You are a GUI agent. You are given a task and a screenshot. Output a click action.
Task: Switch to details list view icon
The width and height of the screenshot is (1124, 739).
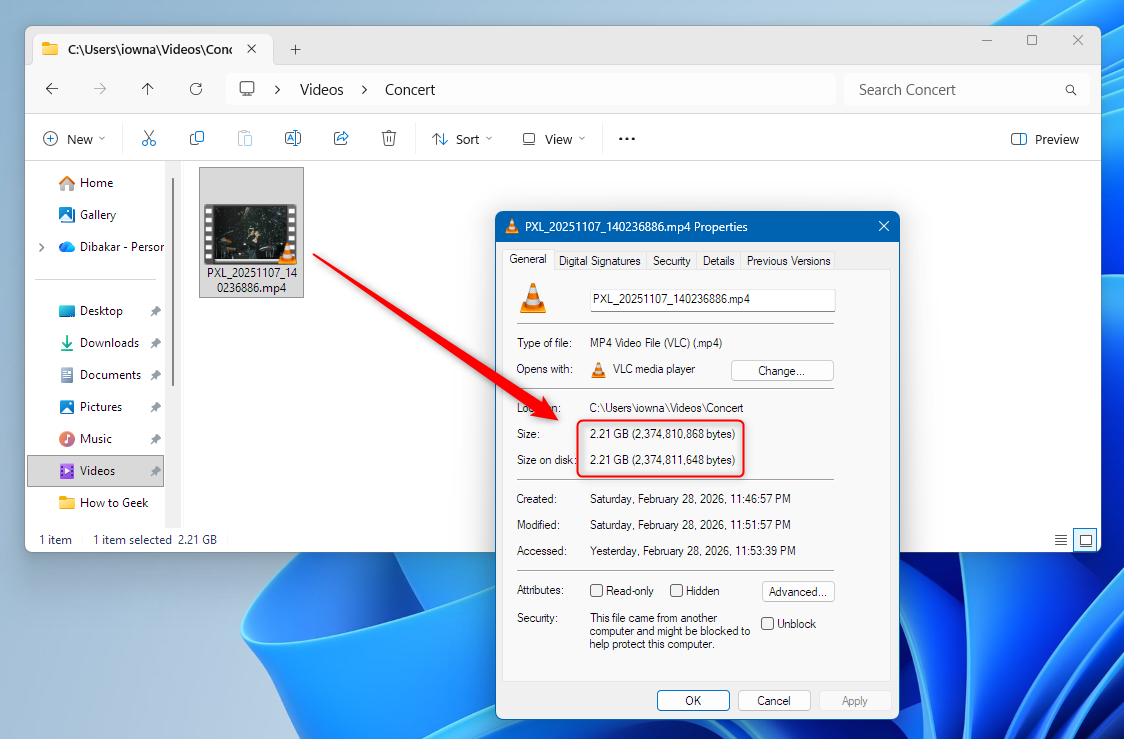(x=1061, y=540)
